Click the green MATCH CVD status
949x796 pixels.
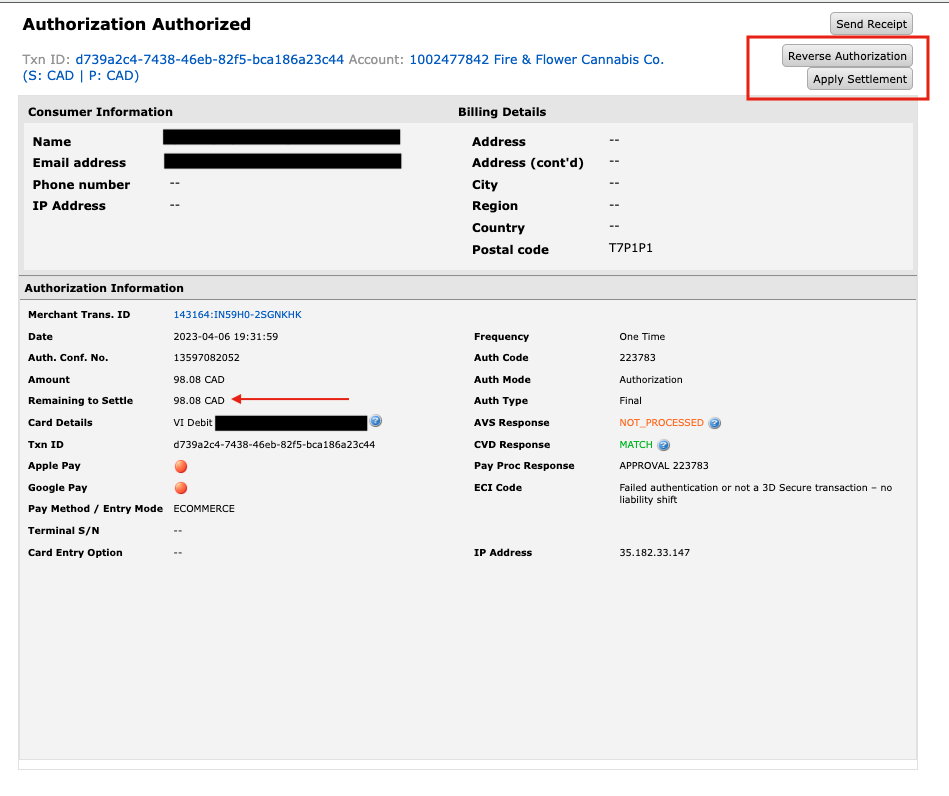pos(635,445)
